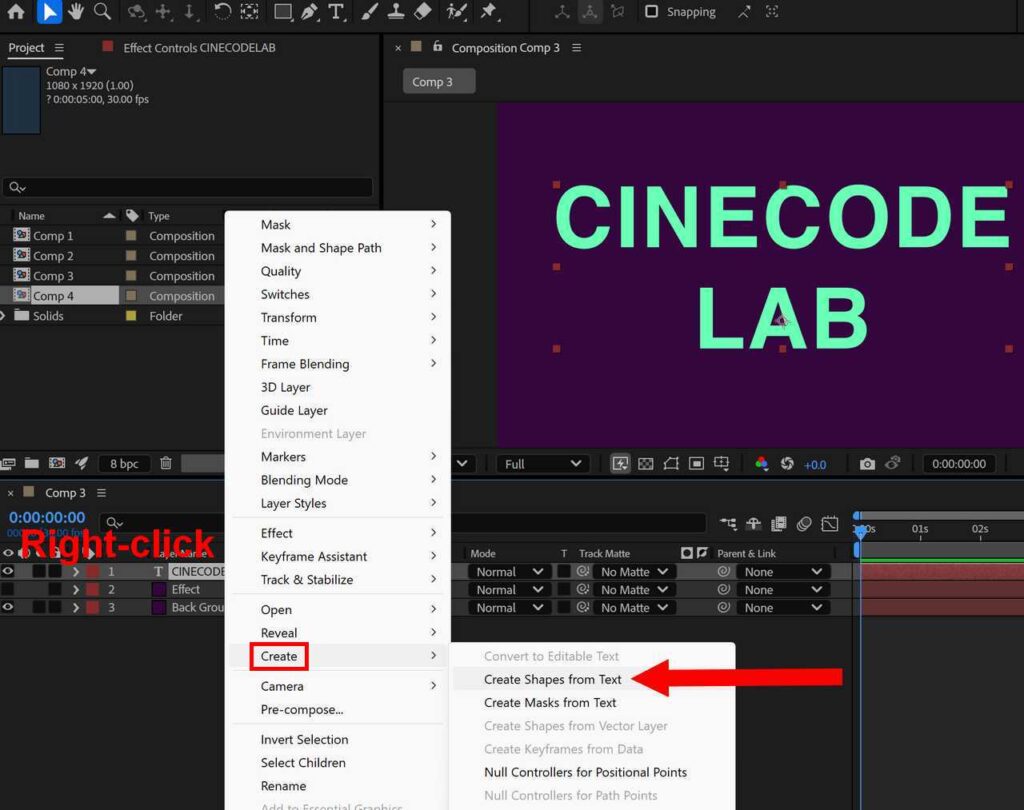
Task: Open grid and guide options
Action: tap(722, 464)
